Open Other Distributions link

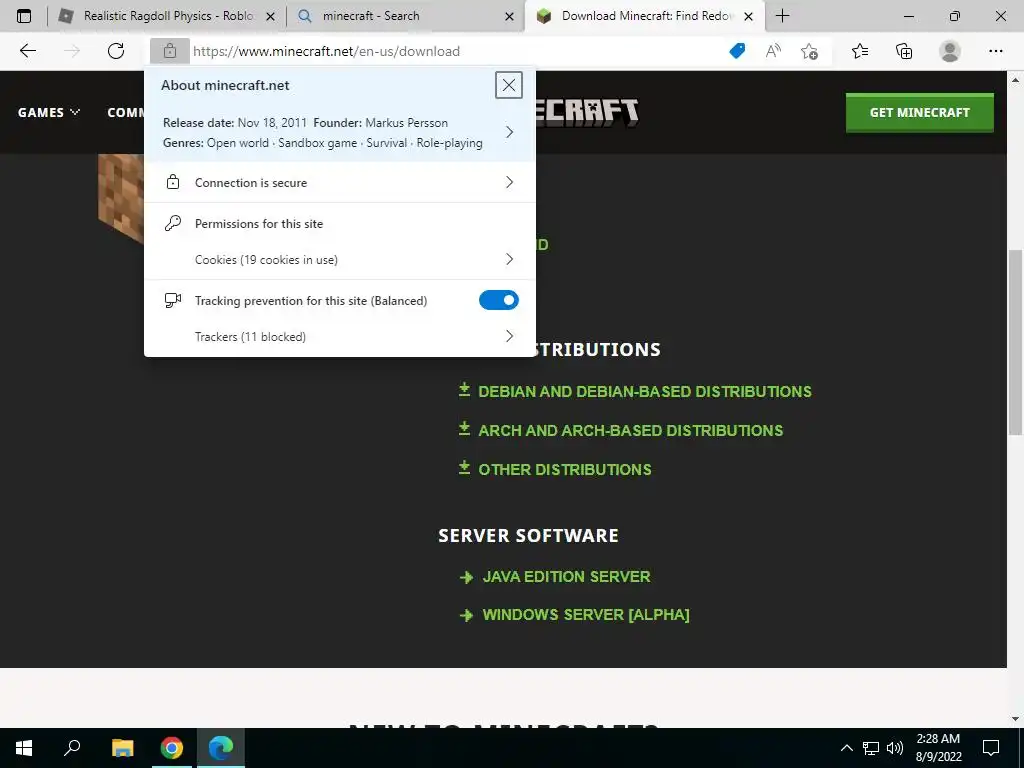[x=565, y=470]
